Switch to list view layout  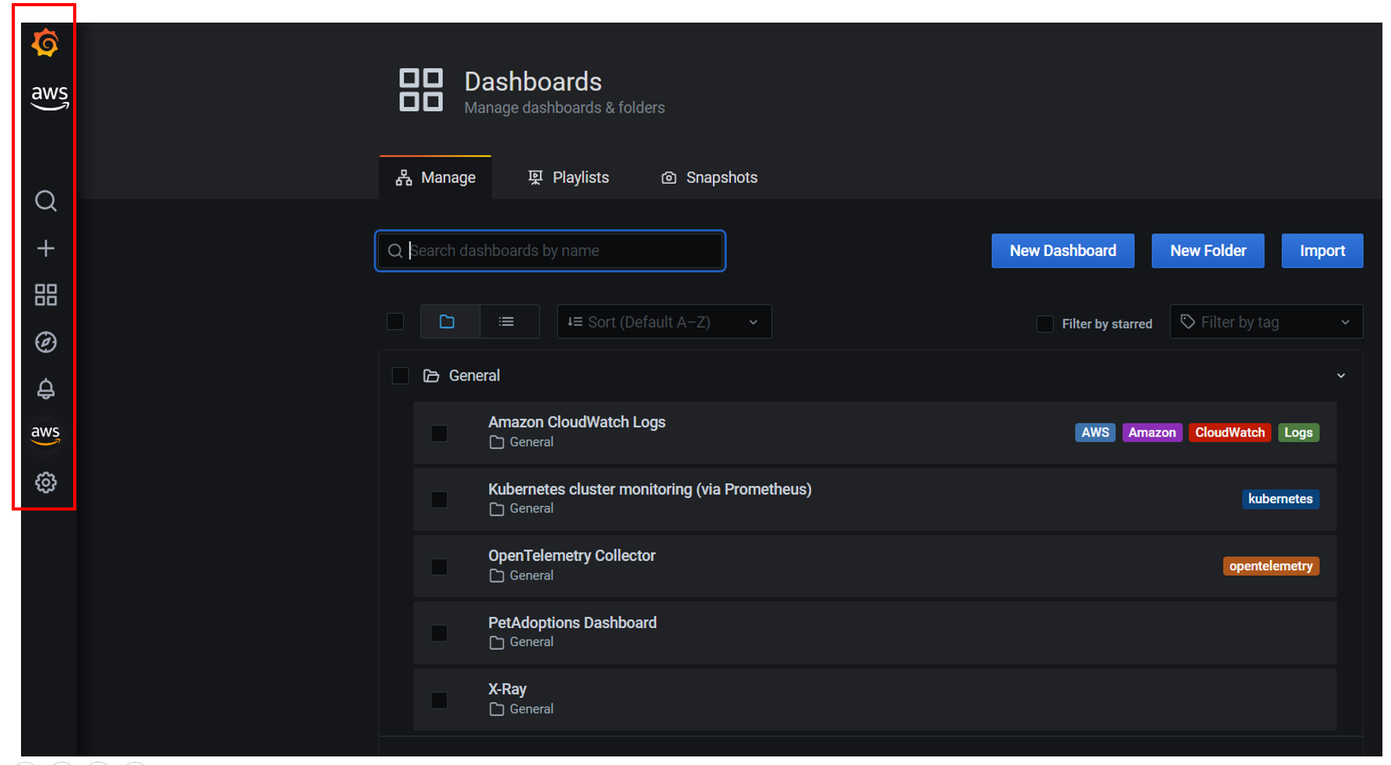coord(507,322)
